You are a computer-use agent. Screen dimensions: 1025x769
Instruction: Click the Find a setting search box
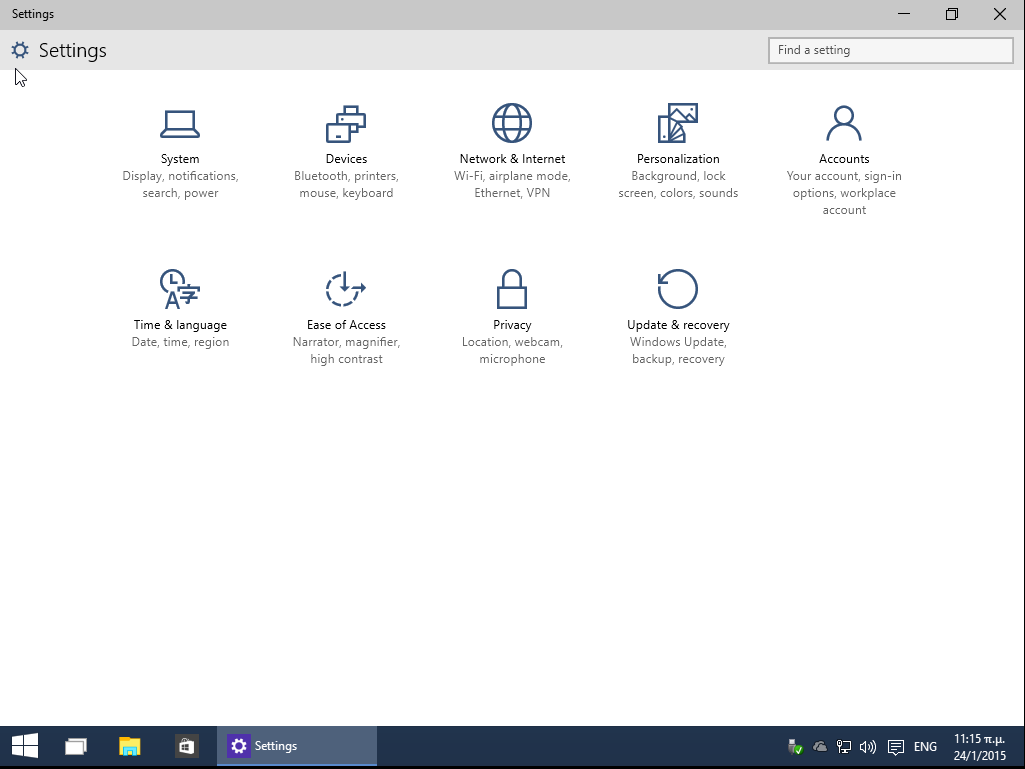tap(891, 50)
